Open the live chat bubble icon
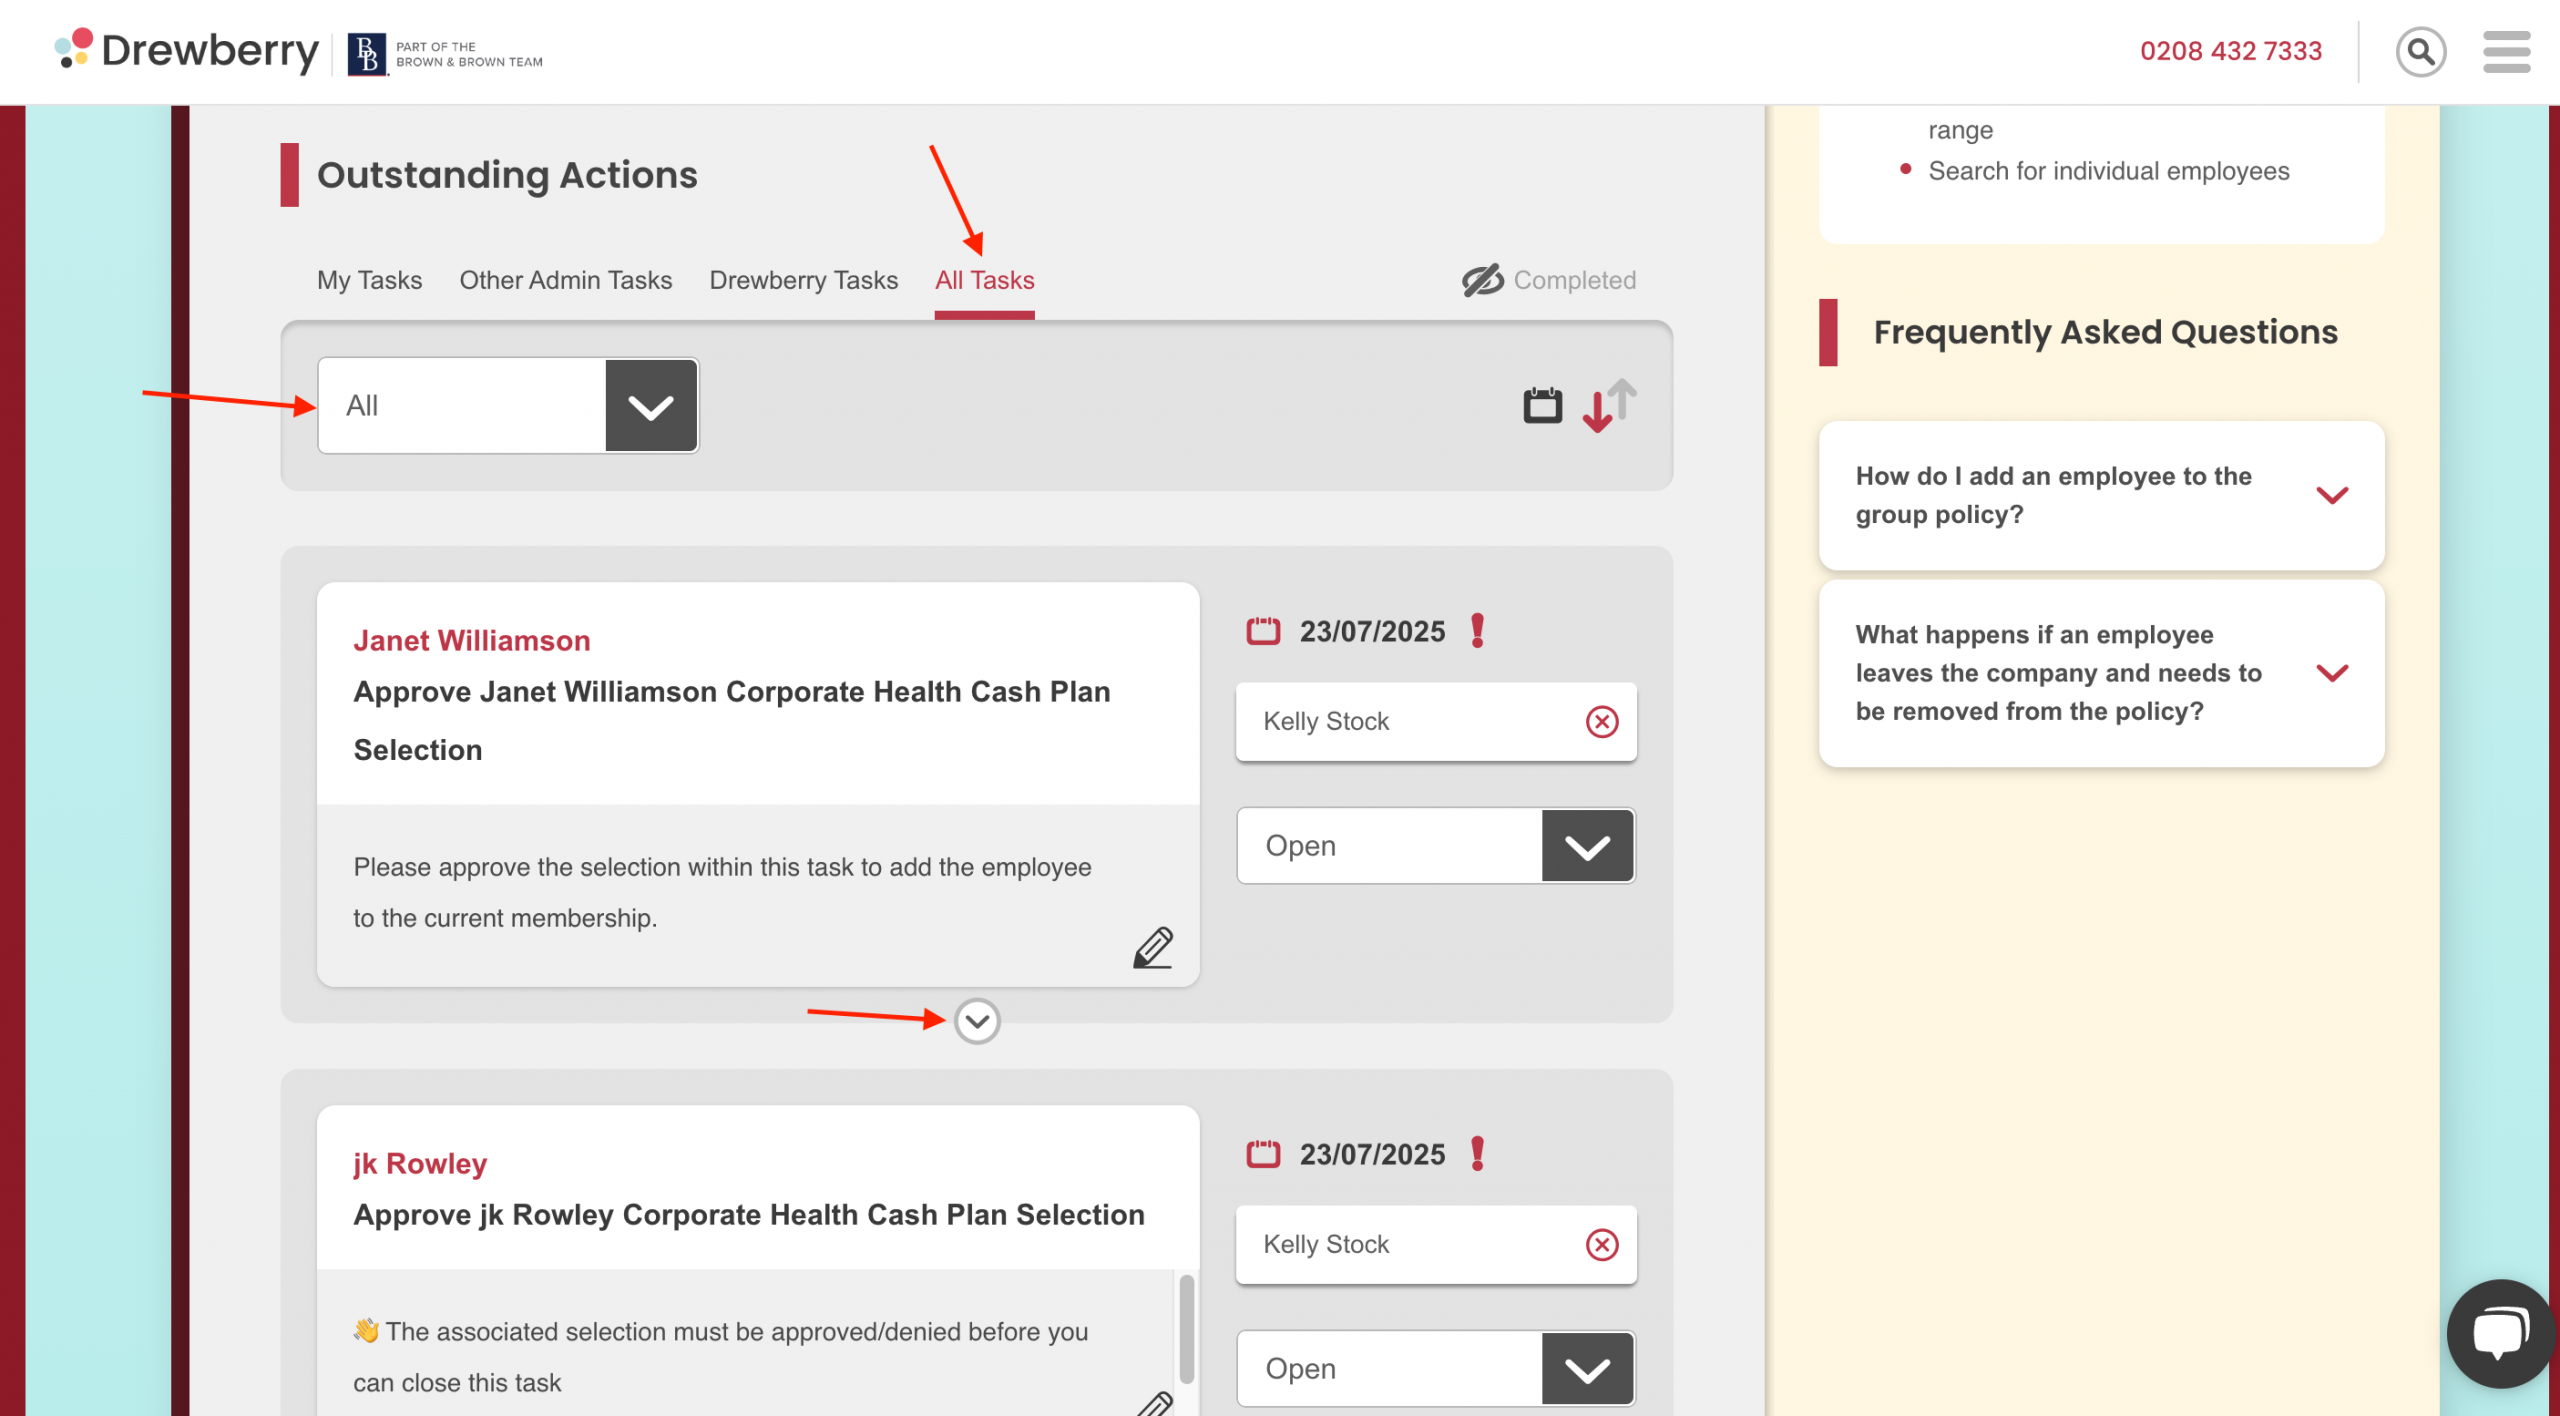 click(2500, 1333)
